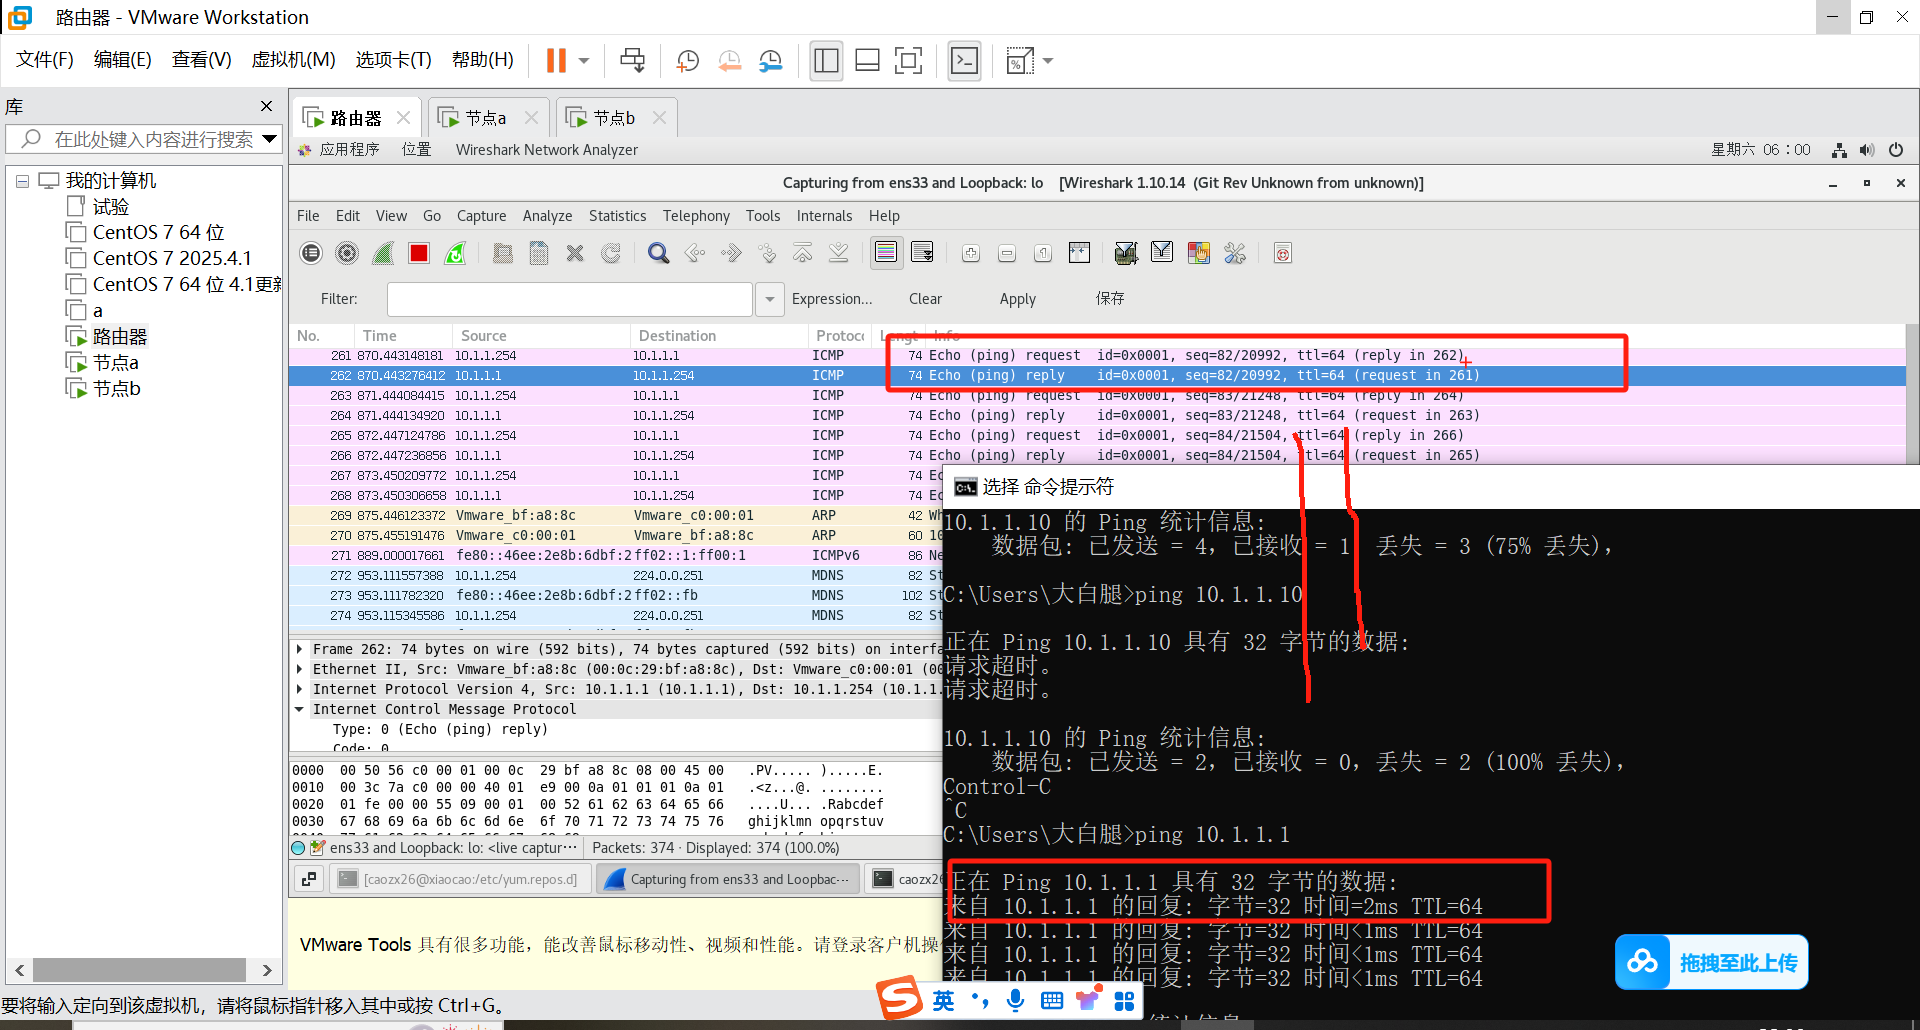The height and width of the screenshot is (1030, 1920).
Task: Open VMware console view icon
Action: (964, 61)
